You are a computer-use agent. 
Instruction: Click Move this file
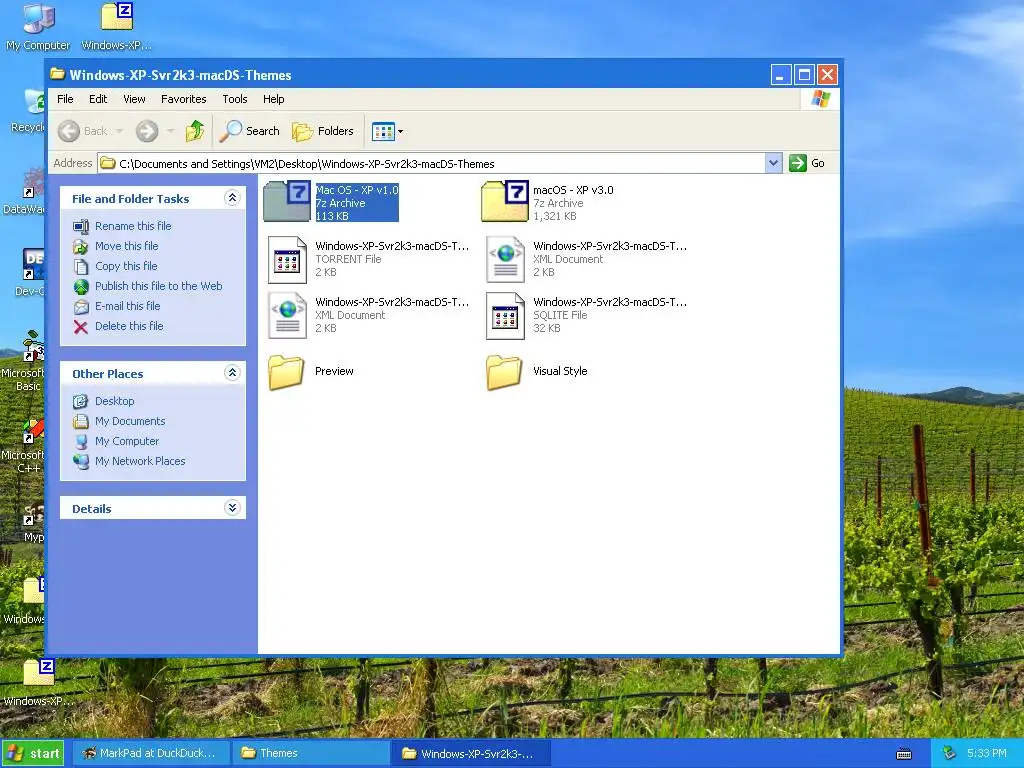(x=127, y=246)
